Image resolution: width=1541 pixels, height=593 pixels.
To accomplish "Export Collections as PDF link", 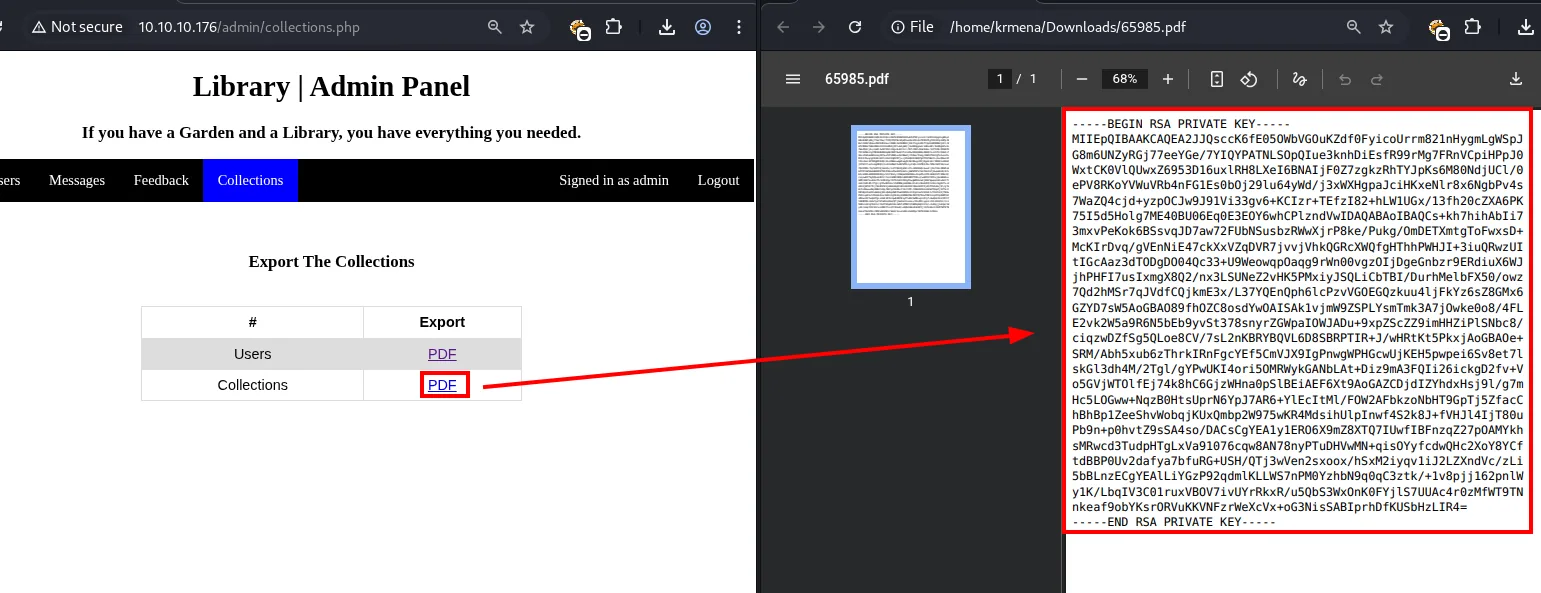I will [442, 385].
